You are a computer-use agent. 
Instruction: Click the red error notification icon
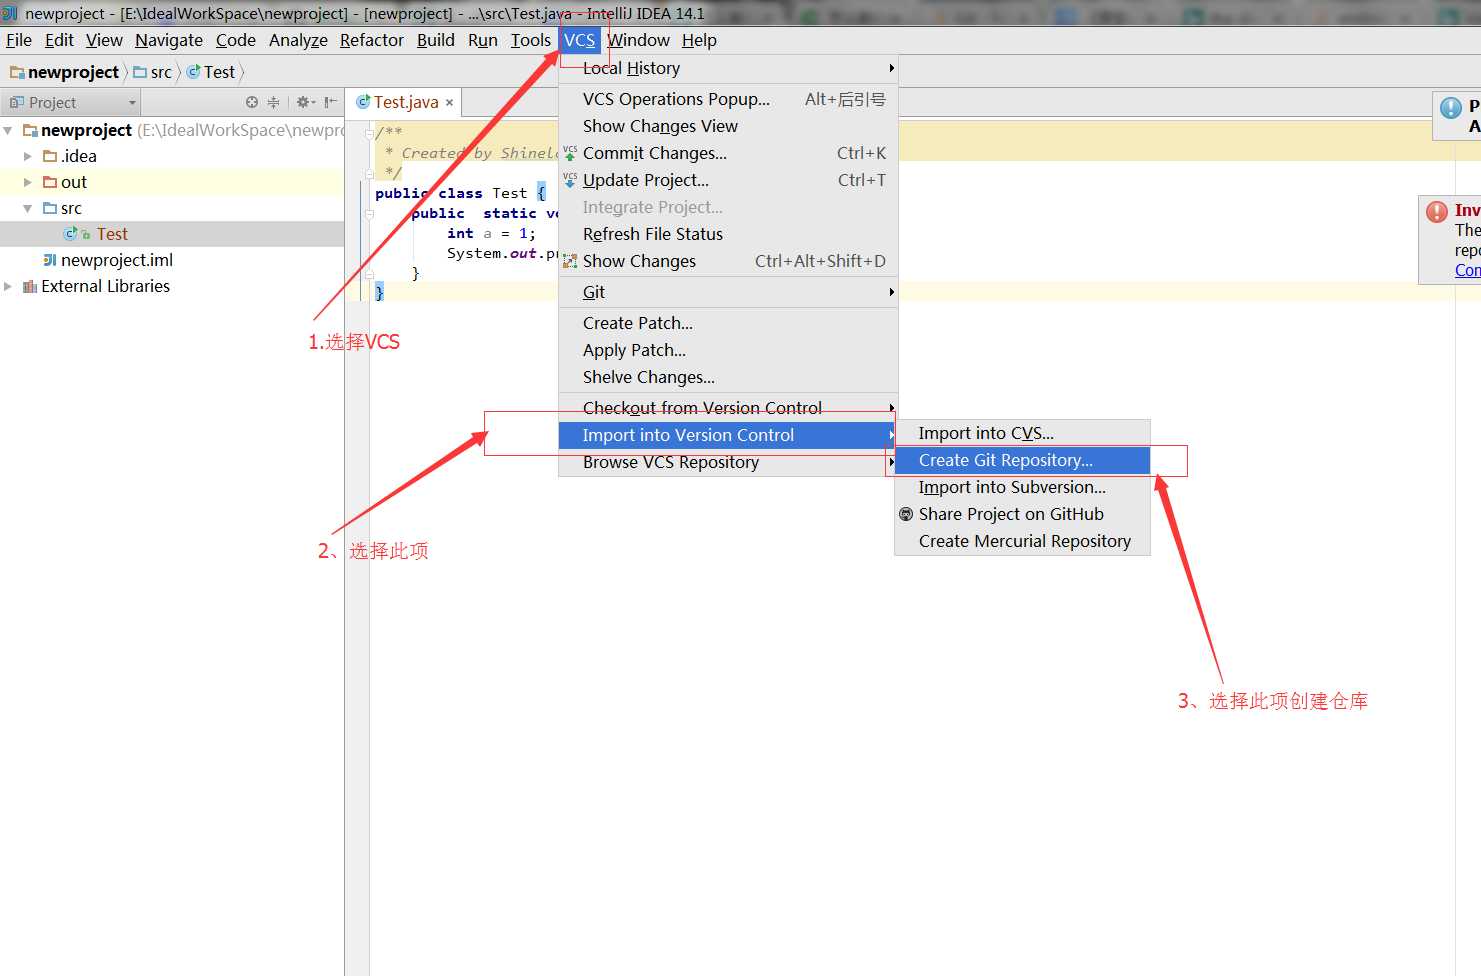[x=1437, y=212]
